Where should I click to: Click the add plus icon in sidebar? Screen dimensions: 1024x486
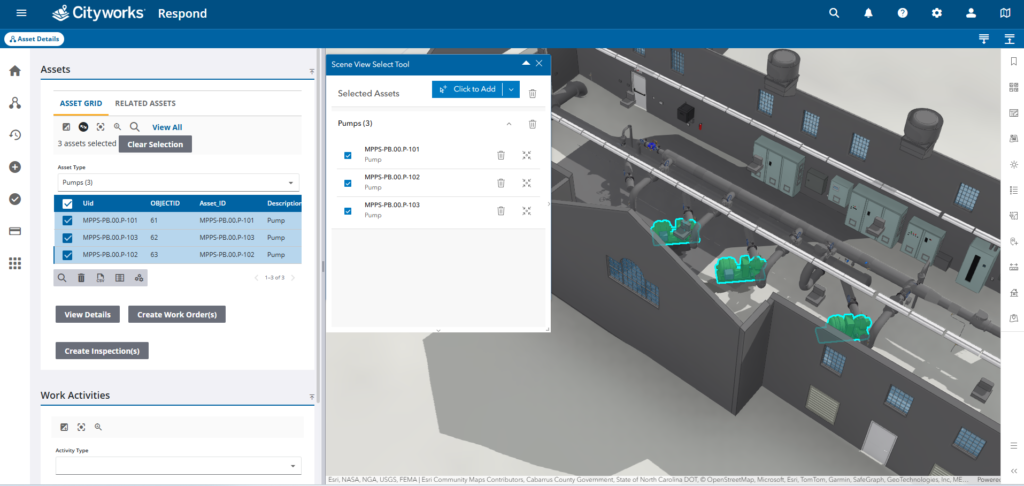point(15,167)
